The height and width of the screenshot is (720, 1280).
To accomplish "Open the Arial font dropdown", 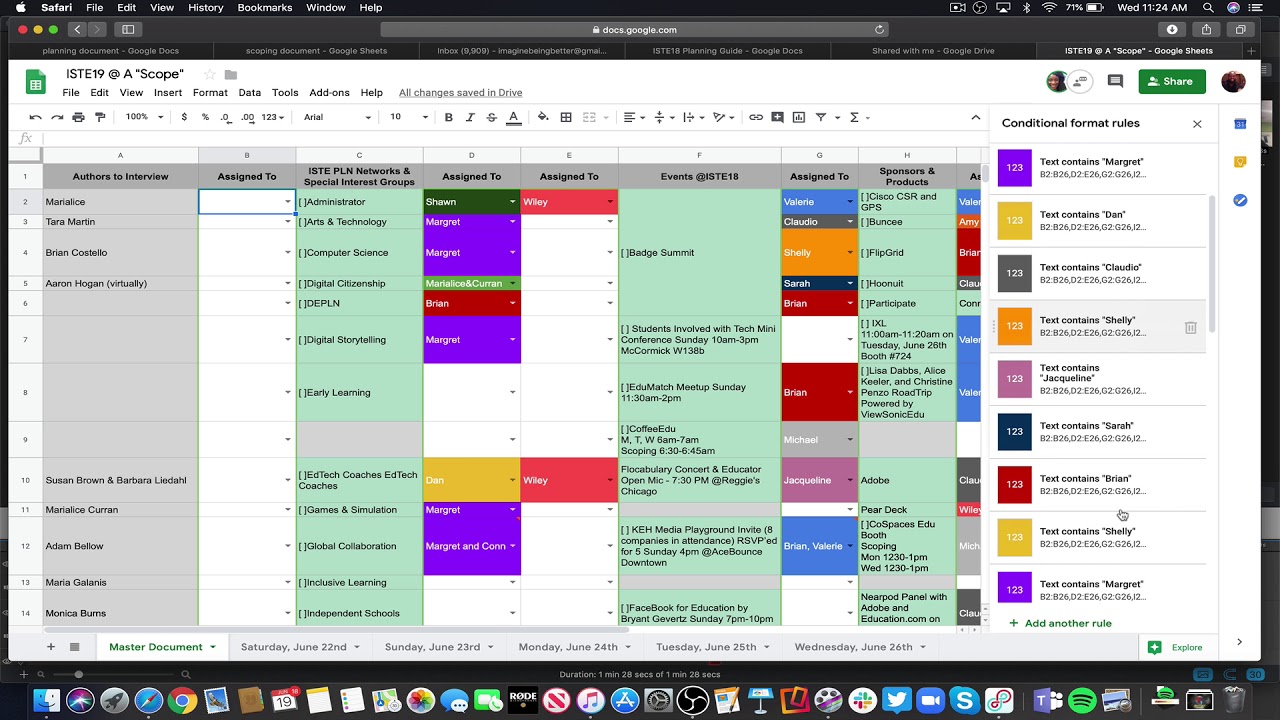I will pos(337,117).
